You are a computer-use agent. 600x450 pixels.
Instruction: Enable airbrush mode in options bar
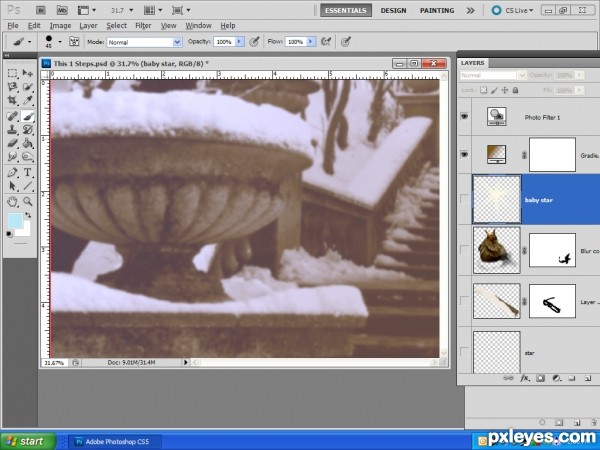click(326, 41)
